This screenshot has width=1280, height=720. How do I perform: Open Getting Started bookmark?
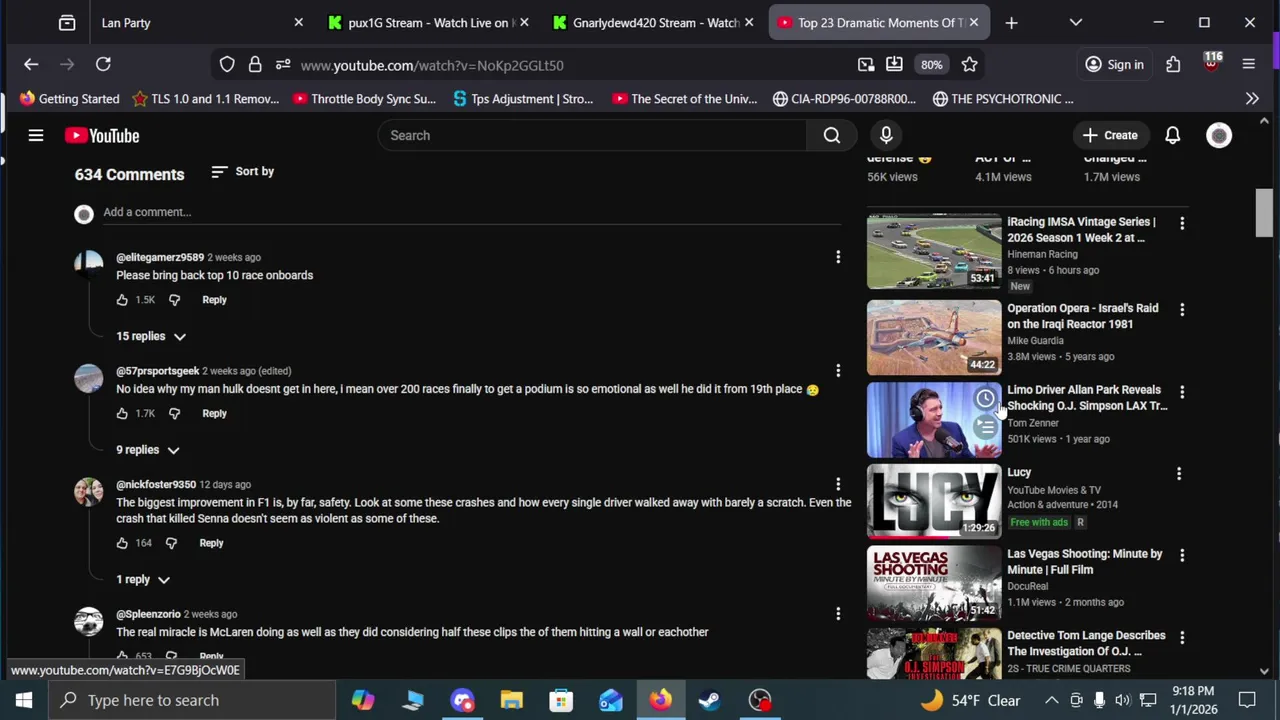69,99
